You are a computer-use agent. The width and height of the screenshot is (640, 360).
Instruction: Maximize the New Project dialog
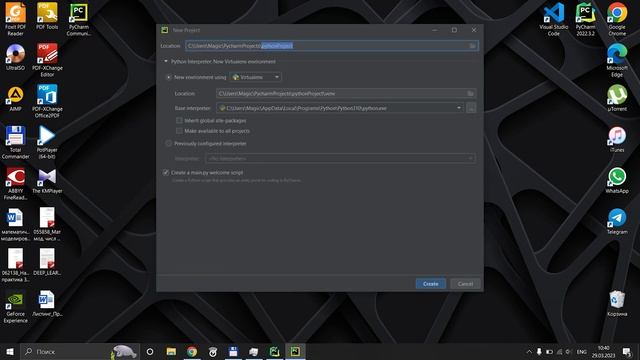tap(454, 30)
